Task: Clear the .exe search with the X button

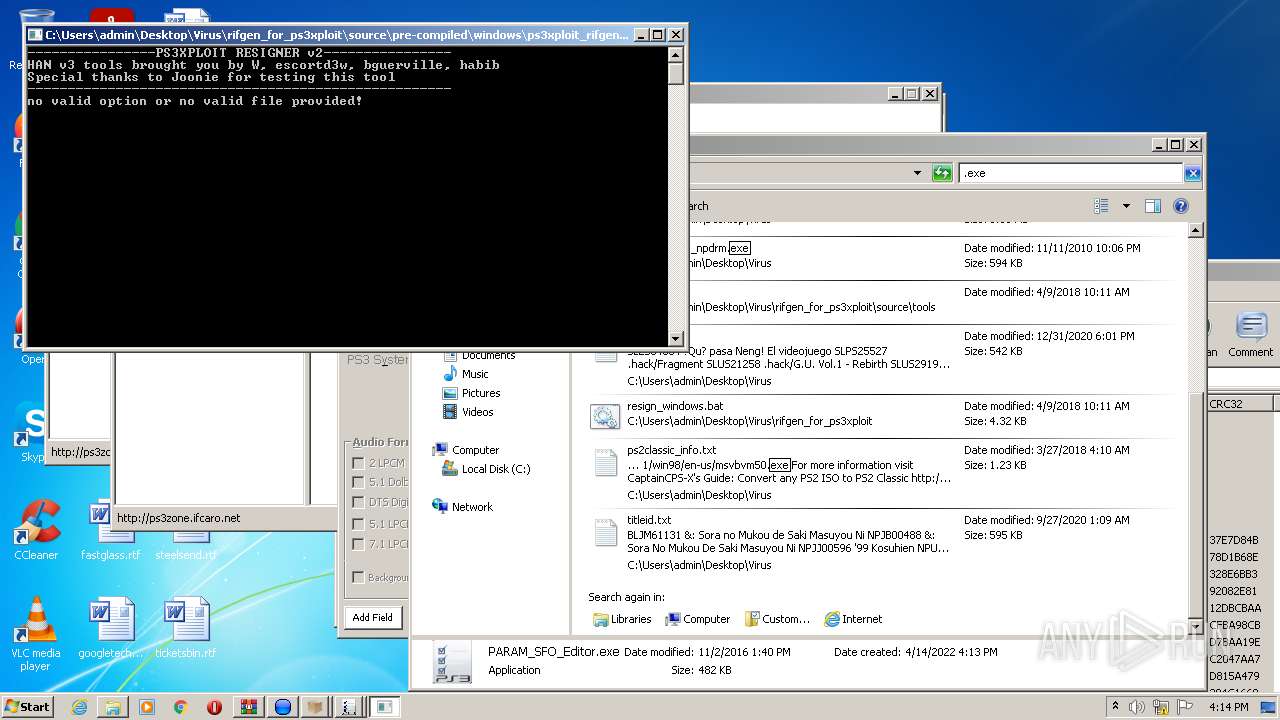Action: (x=1192, y=173)
